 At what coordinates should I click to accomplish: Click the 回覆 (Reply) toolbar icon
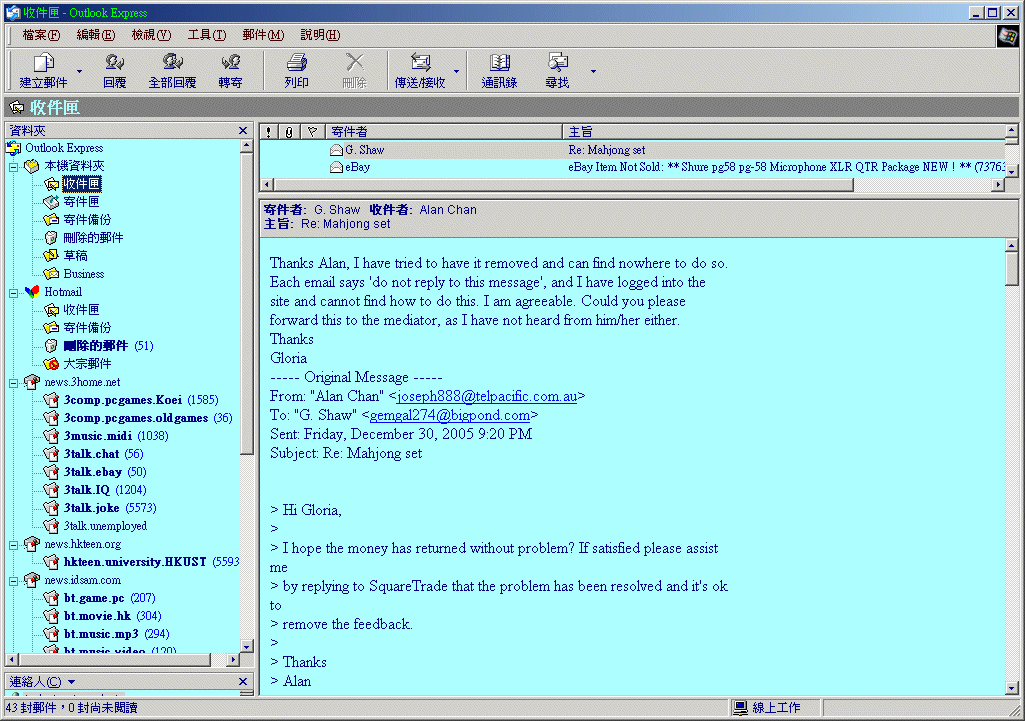pyautogui.click(x=114, y=63)
